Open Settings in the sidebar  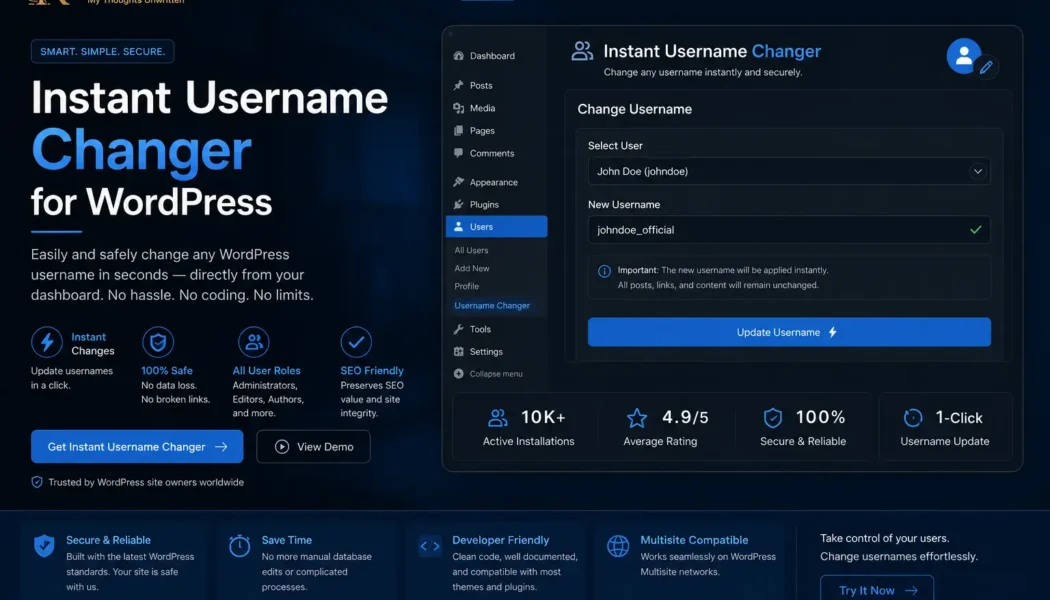click(478, 352)
